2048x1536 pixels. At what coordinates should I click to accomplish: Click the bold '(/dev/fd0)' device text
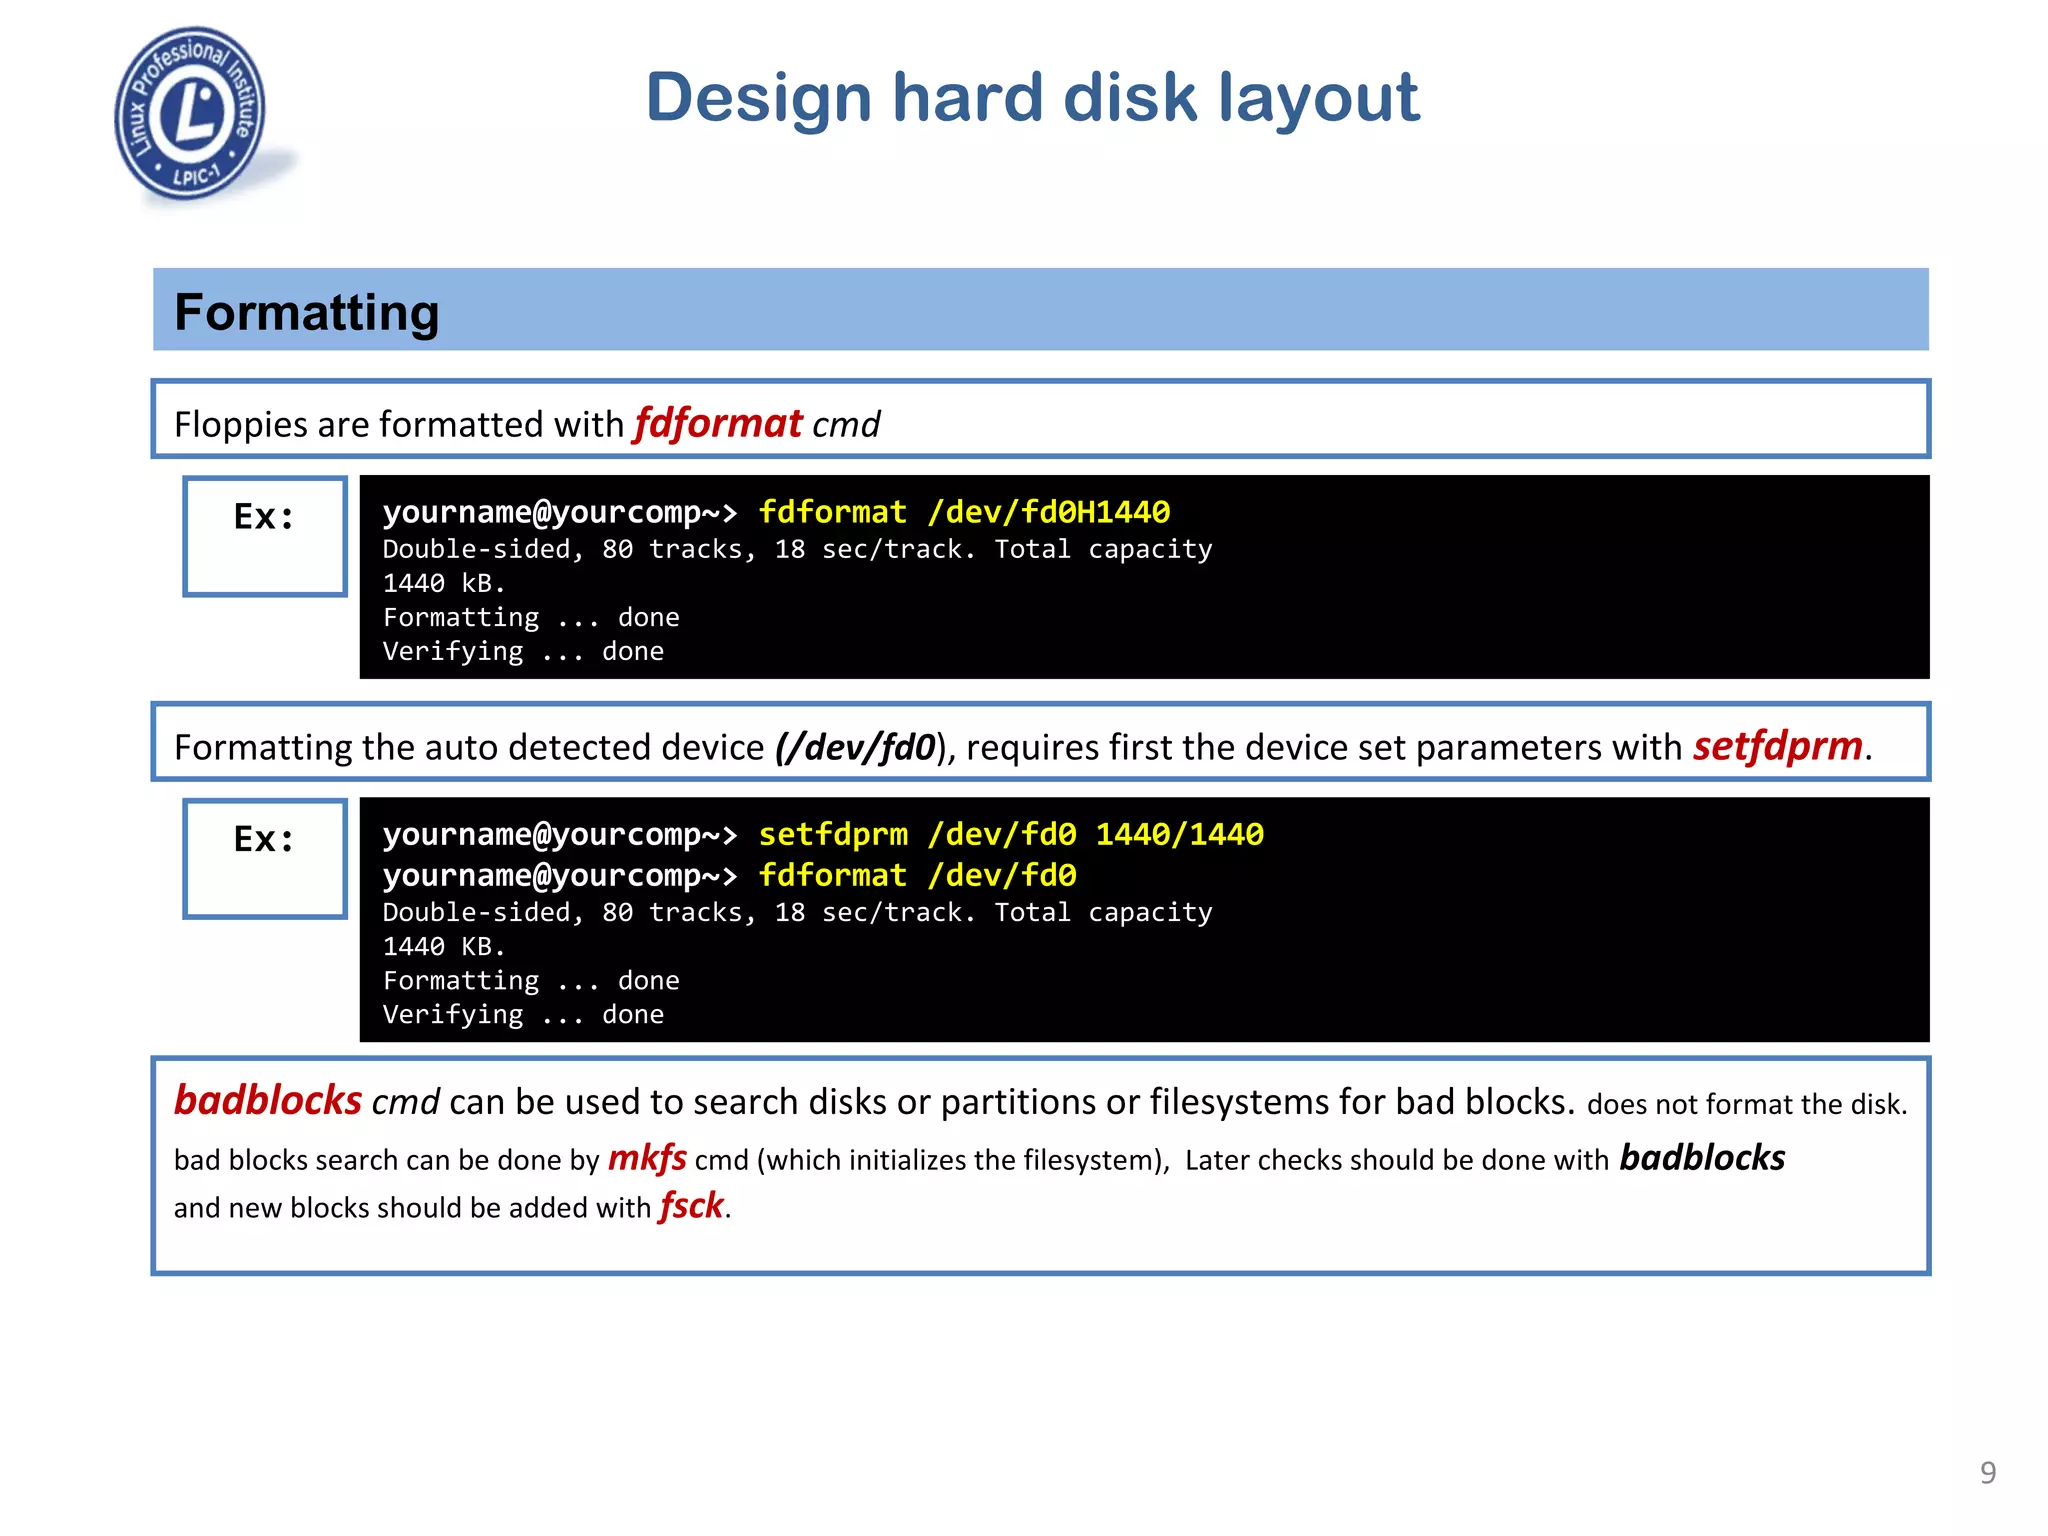(x=858, y=748)
